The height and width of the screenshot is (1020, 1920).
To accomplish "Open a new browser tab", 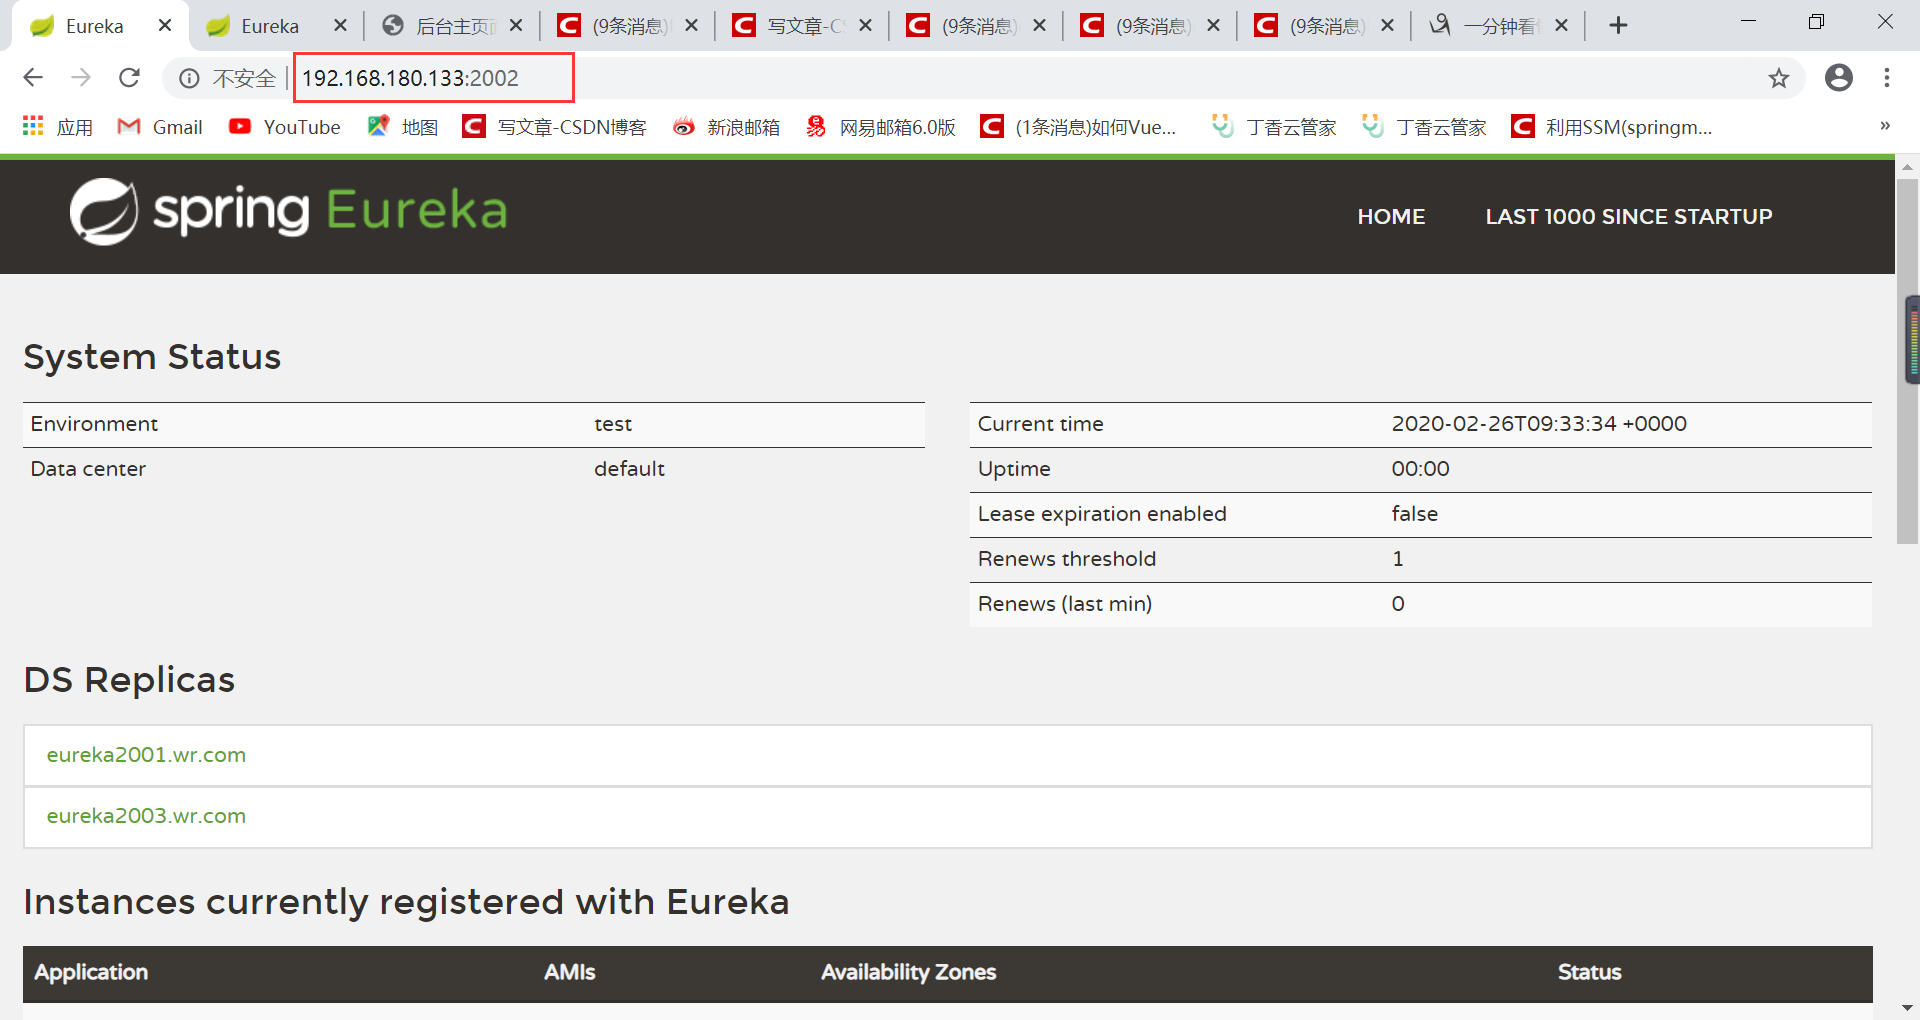I will tap(1618, 26).
